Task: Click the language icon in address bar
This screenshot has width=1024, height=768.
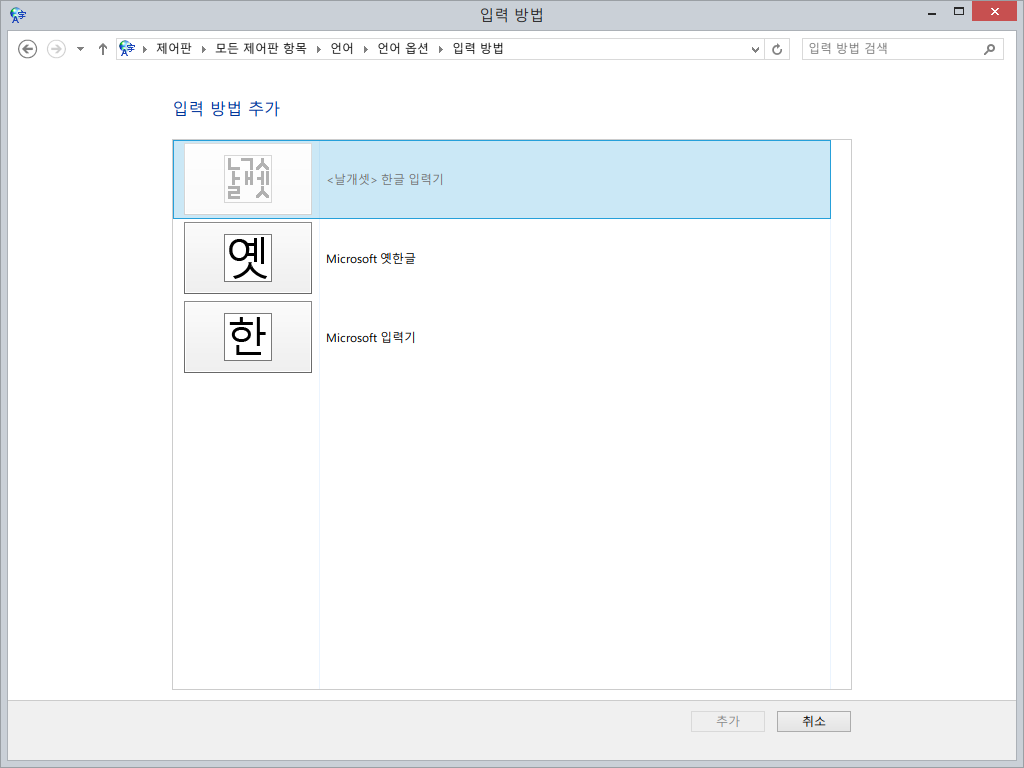Action: (127, 49)
